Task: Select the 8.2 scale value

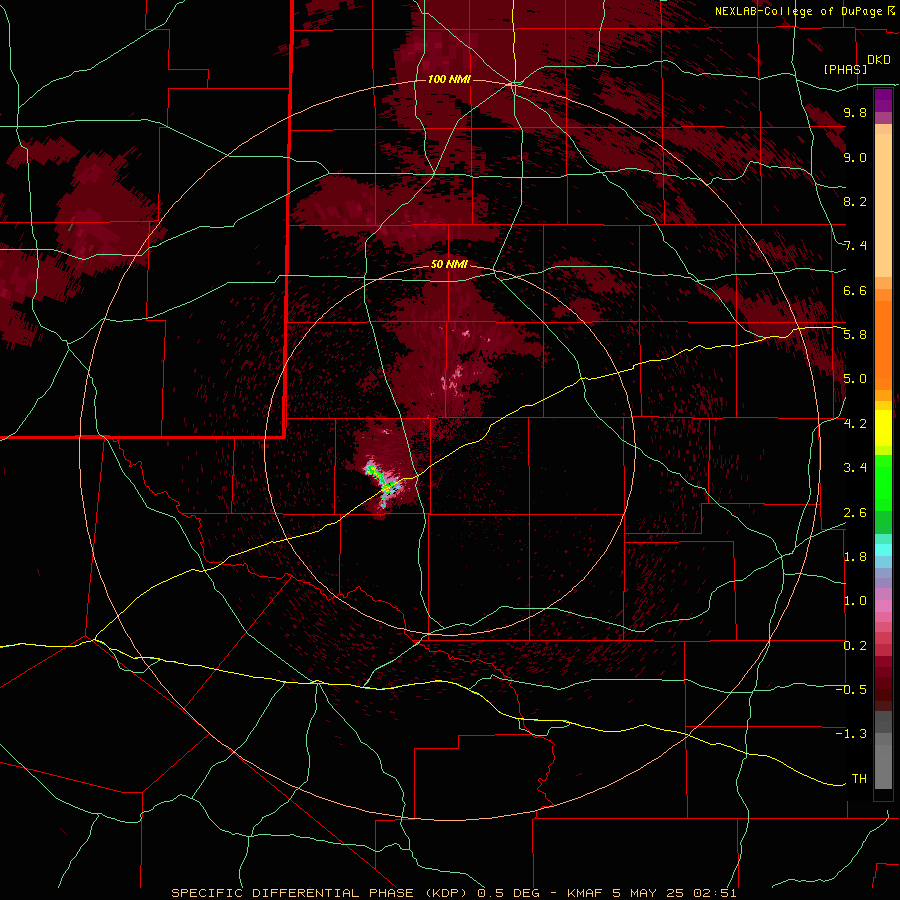Action: point(855,201)
